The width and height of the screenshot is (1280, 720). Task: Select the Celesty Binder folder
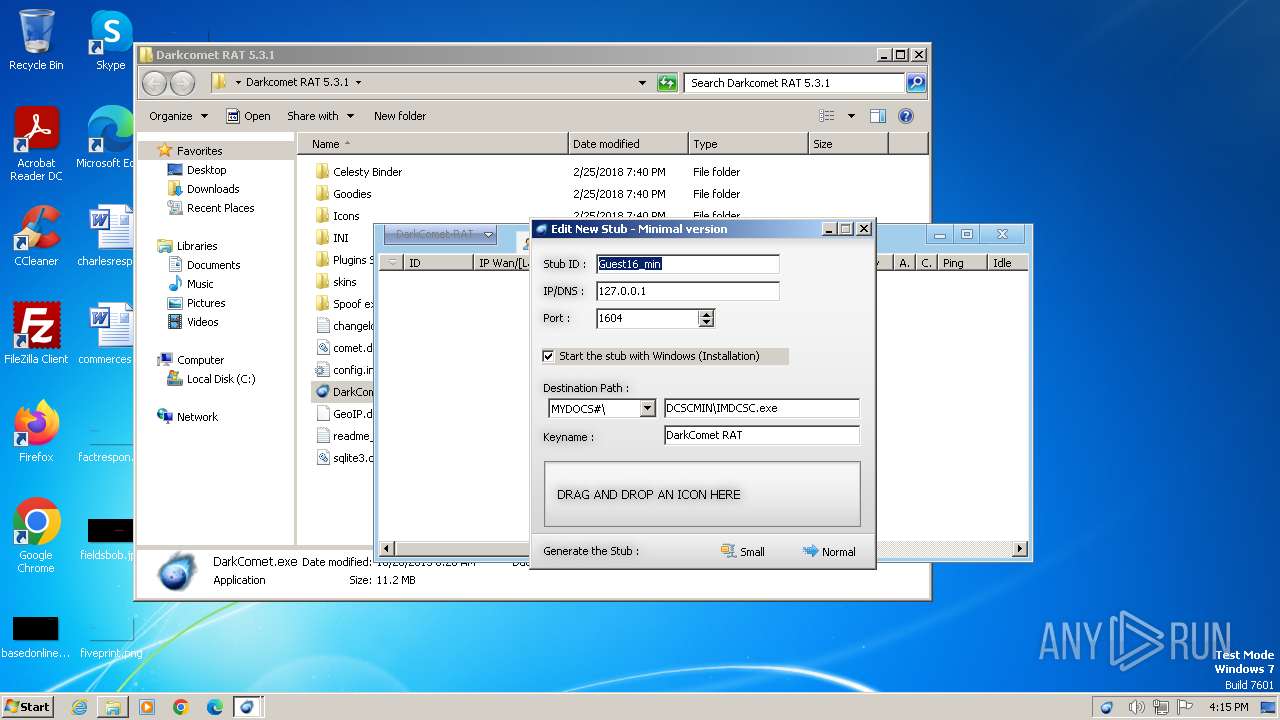click(x=367, y=172)
